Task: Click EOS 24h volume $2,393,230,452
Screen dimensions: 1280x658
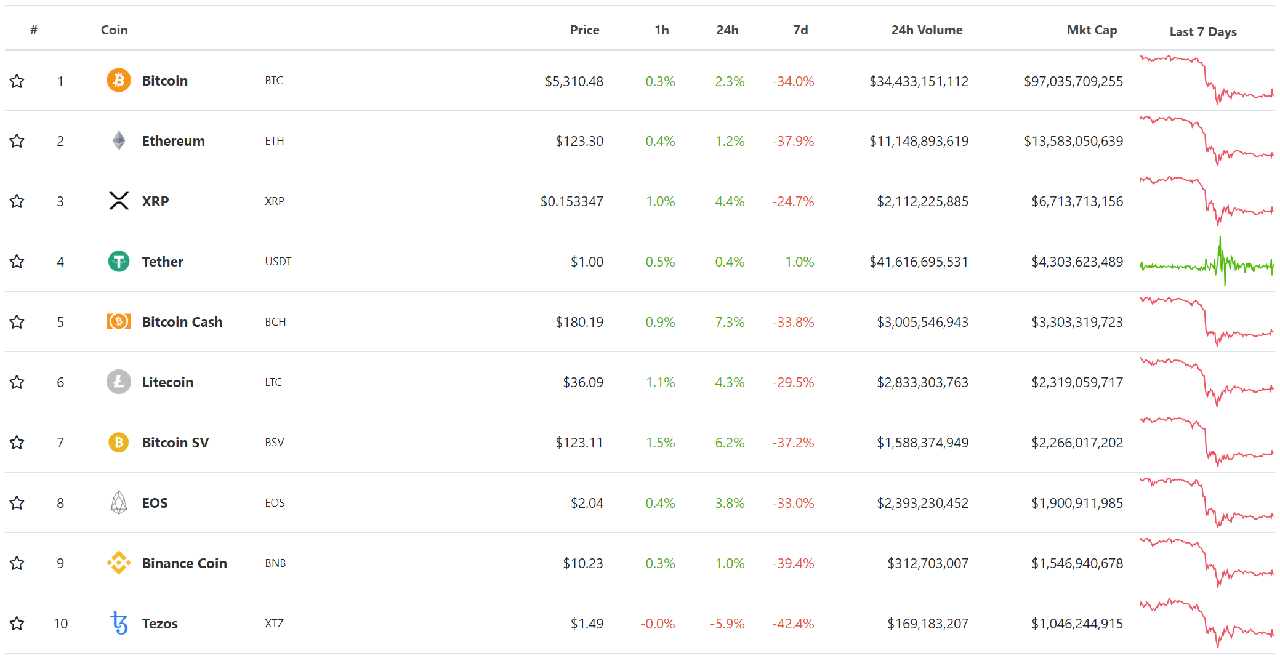Action: (923, 503)
